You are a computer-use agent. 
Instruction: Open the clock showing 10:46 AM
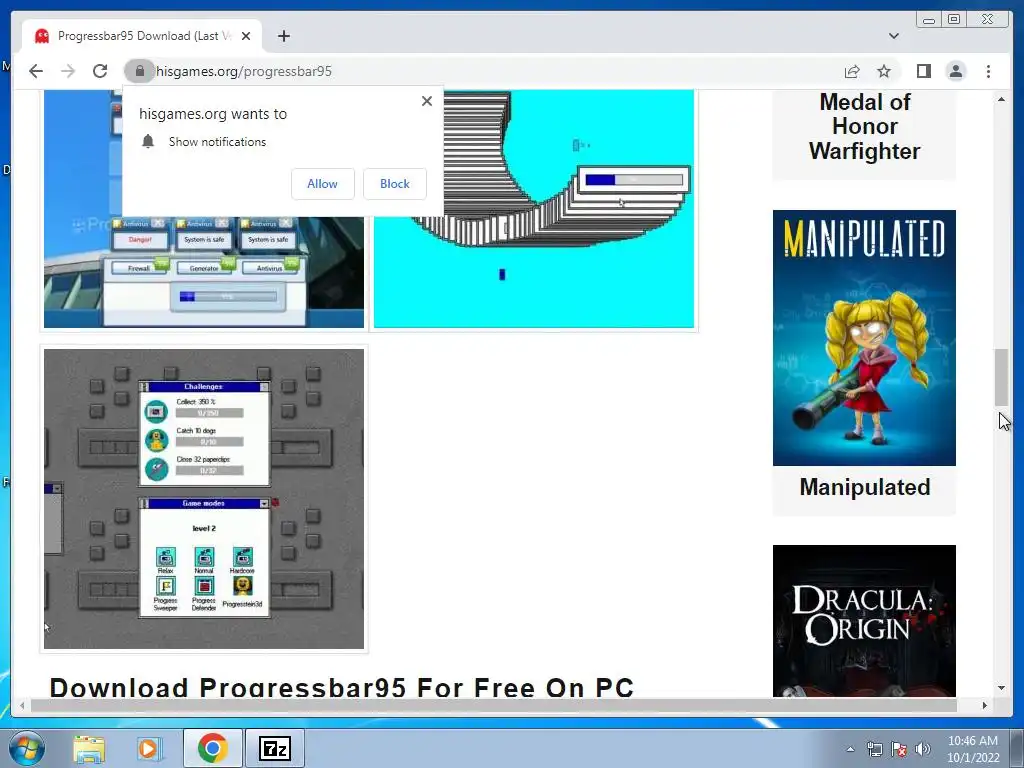[973, 748]
